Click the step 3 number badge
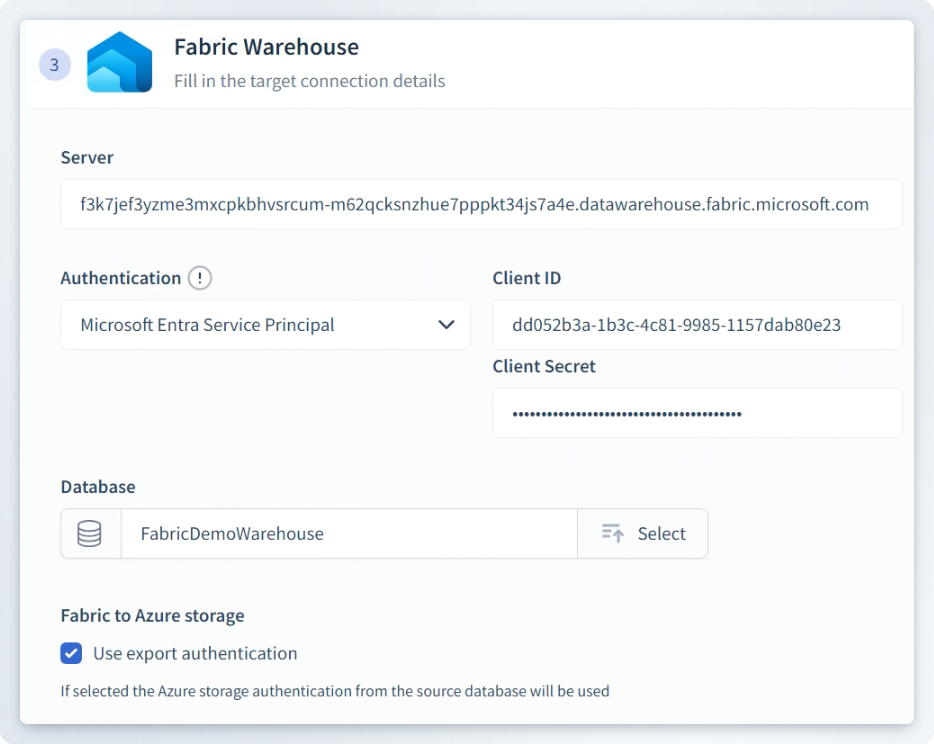Screen dimensions: 934x744 coord(55,65)
